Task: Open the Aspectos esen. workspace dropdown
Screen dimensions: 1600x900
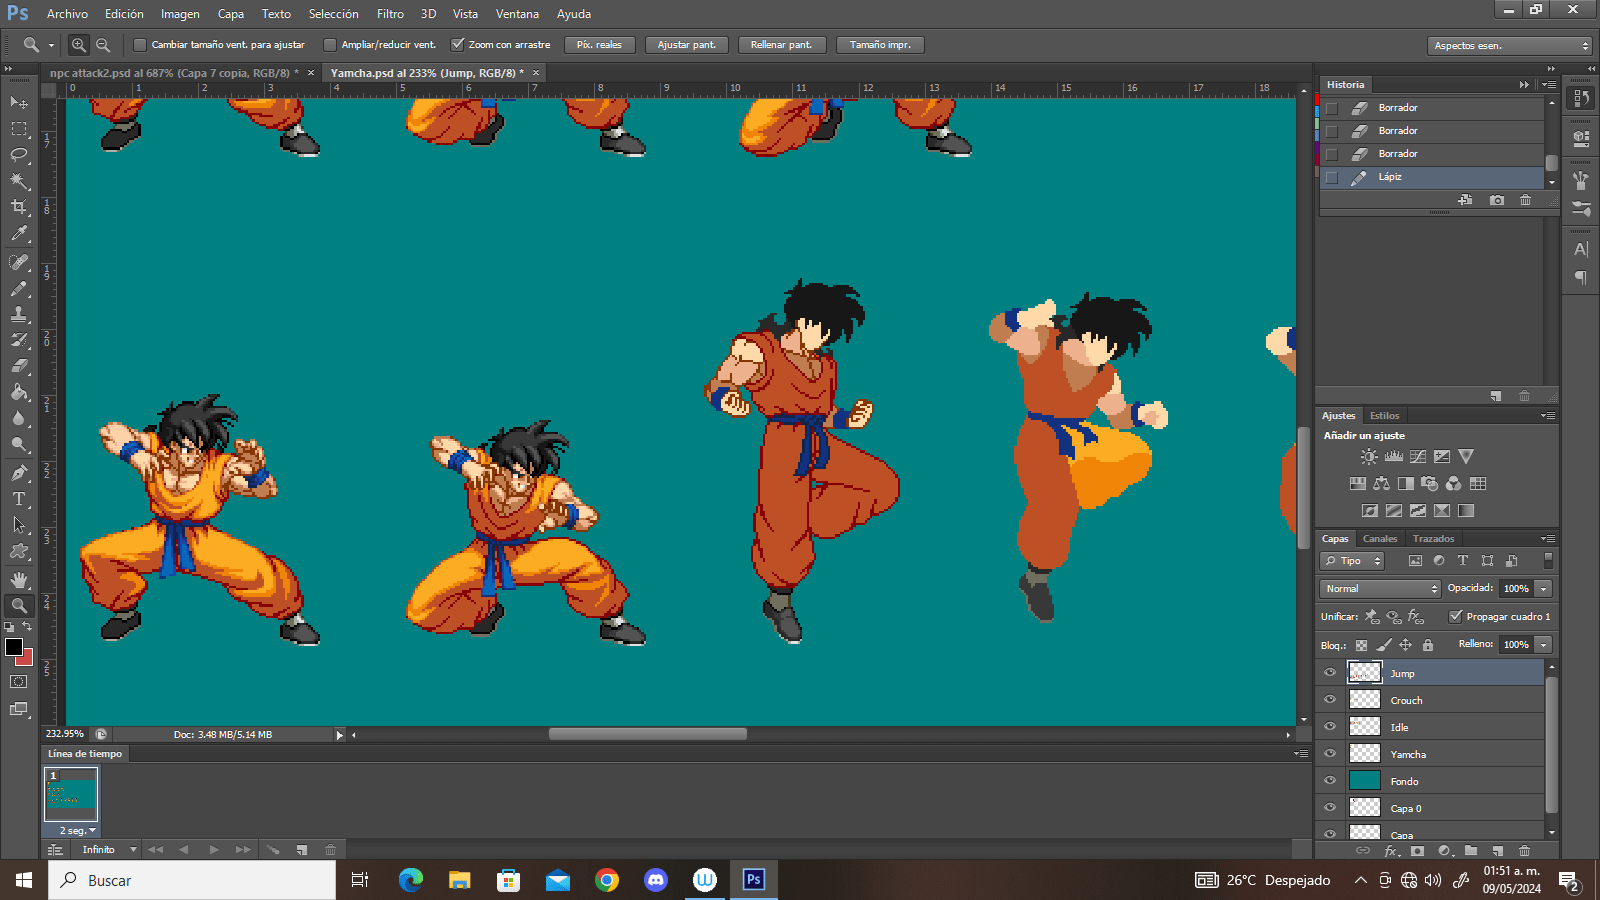Action: click(1509, 46)
